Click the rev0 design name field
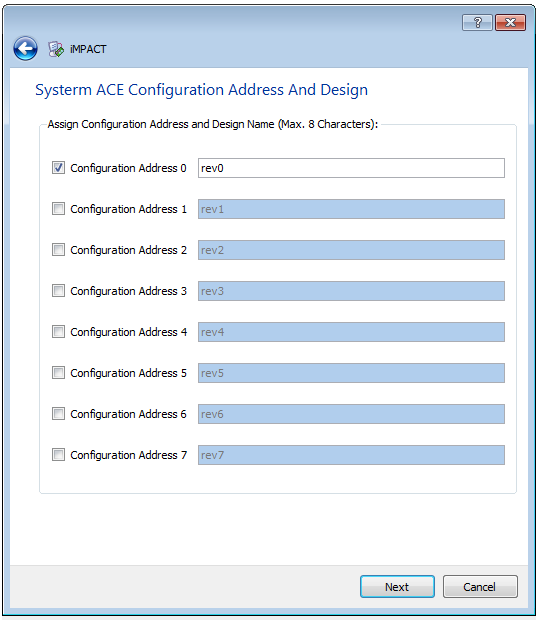This screenshot has width=540, height=620. 351,168
